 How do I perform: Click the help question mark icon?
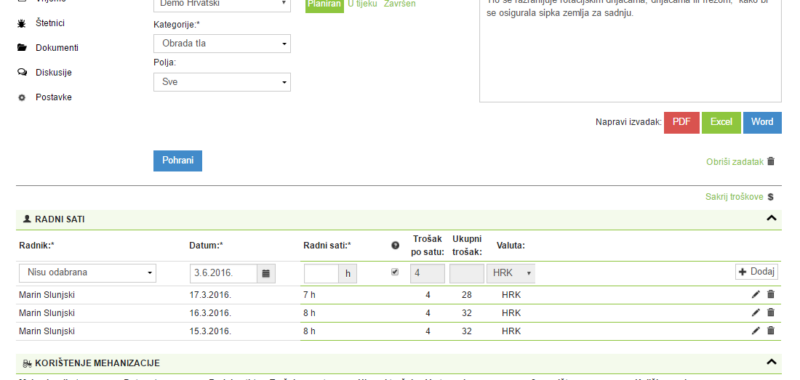[395, 245]
